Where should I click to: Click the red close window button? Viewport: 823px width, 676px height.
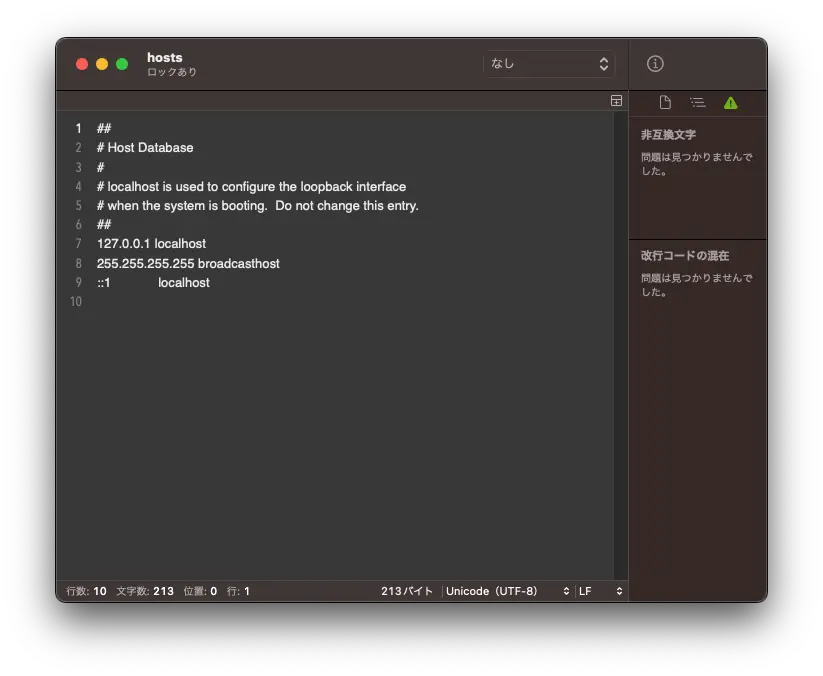click(82, 64)
